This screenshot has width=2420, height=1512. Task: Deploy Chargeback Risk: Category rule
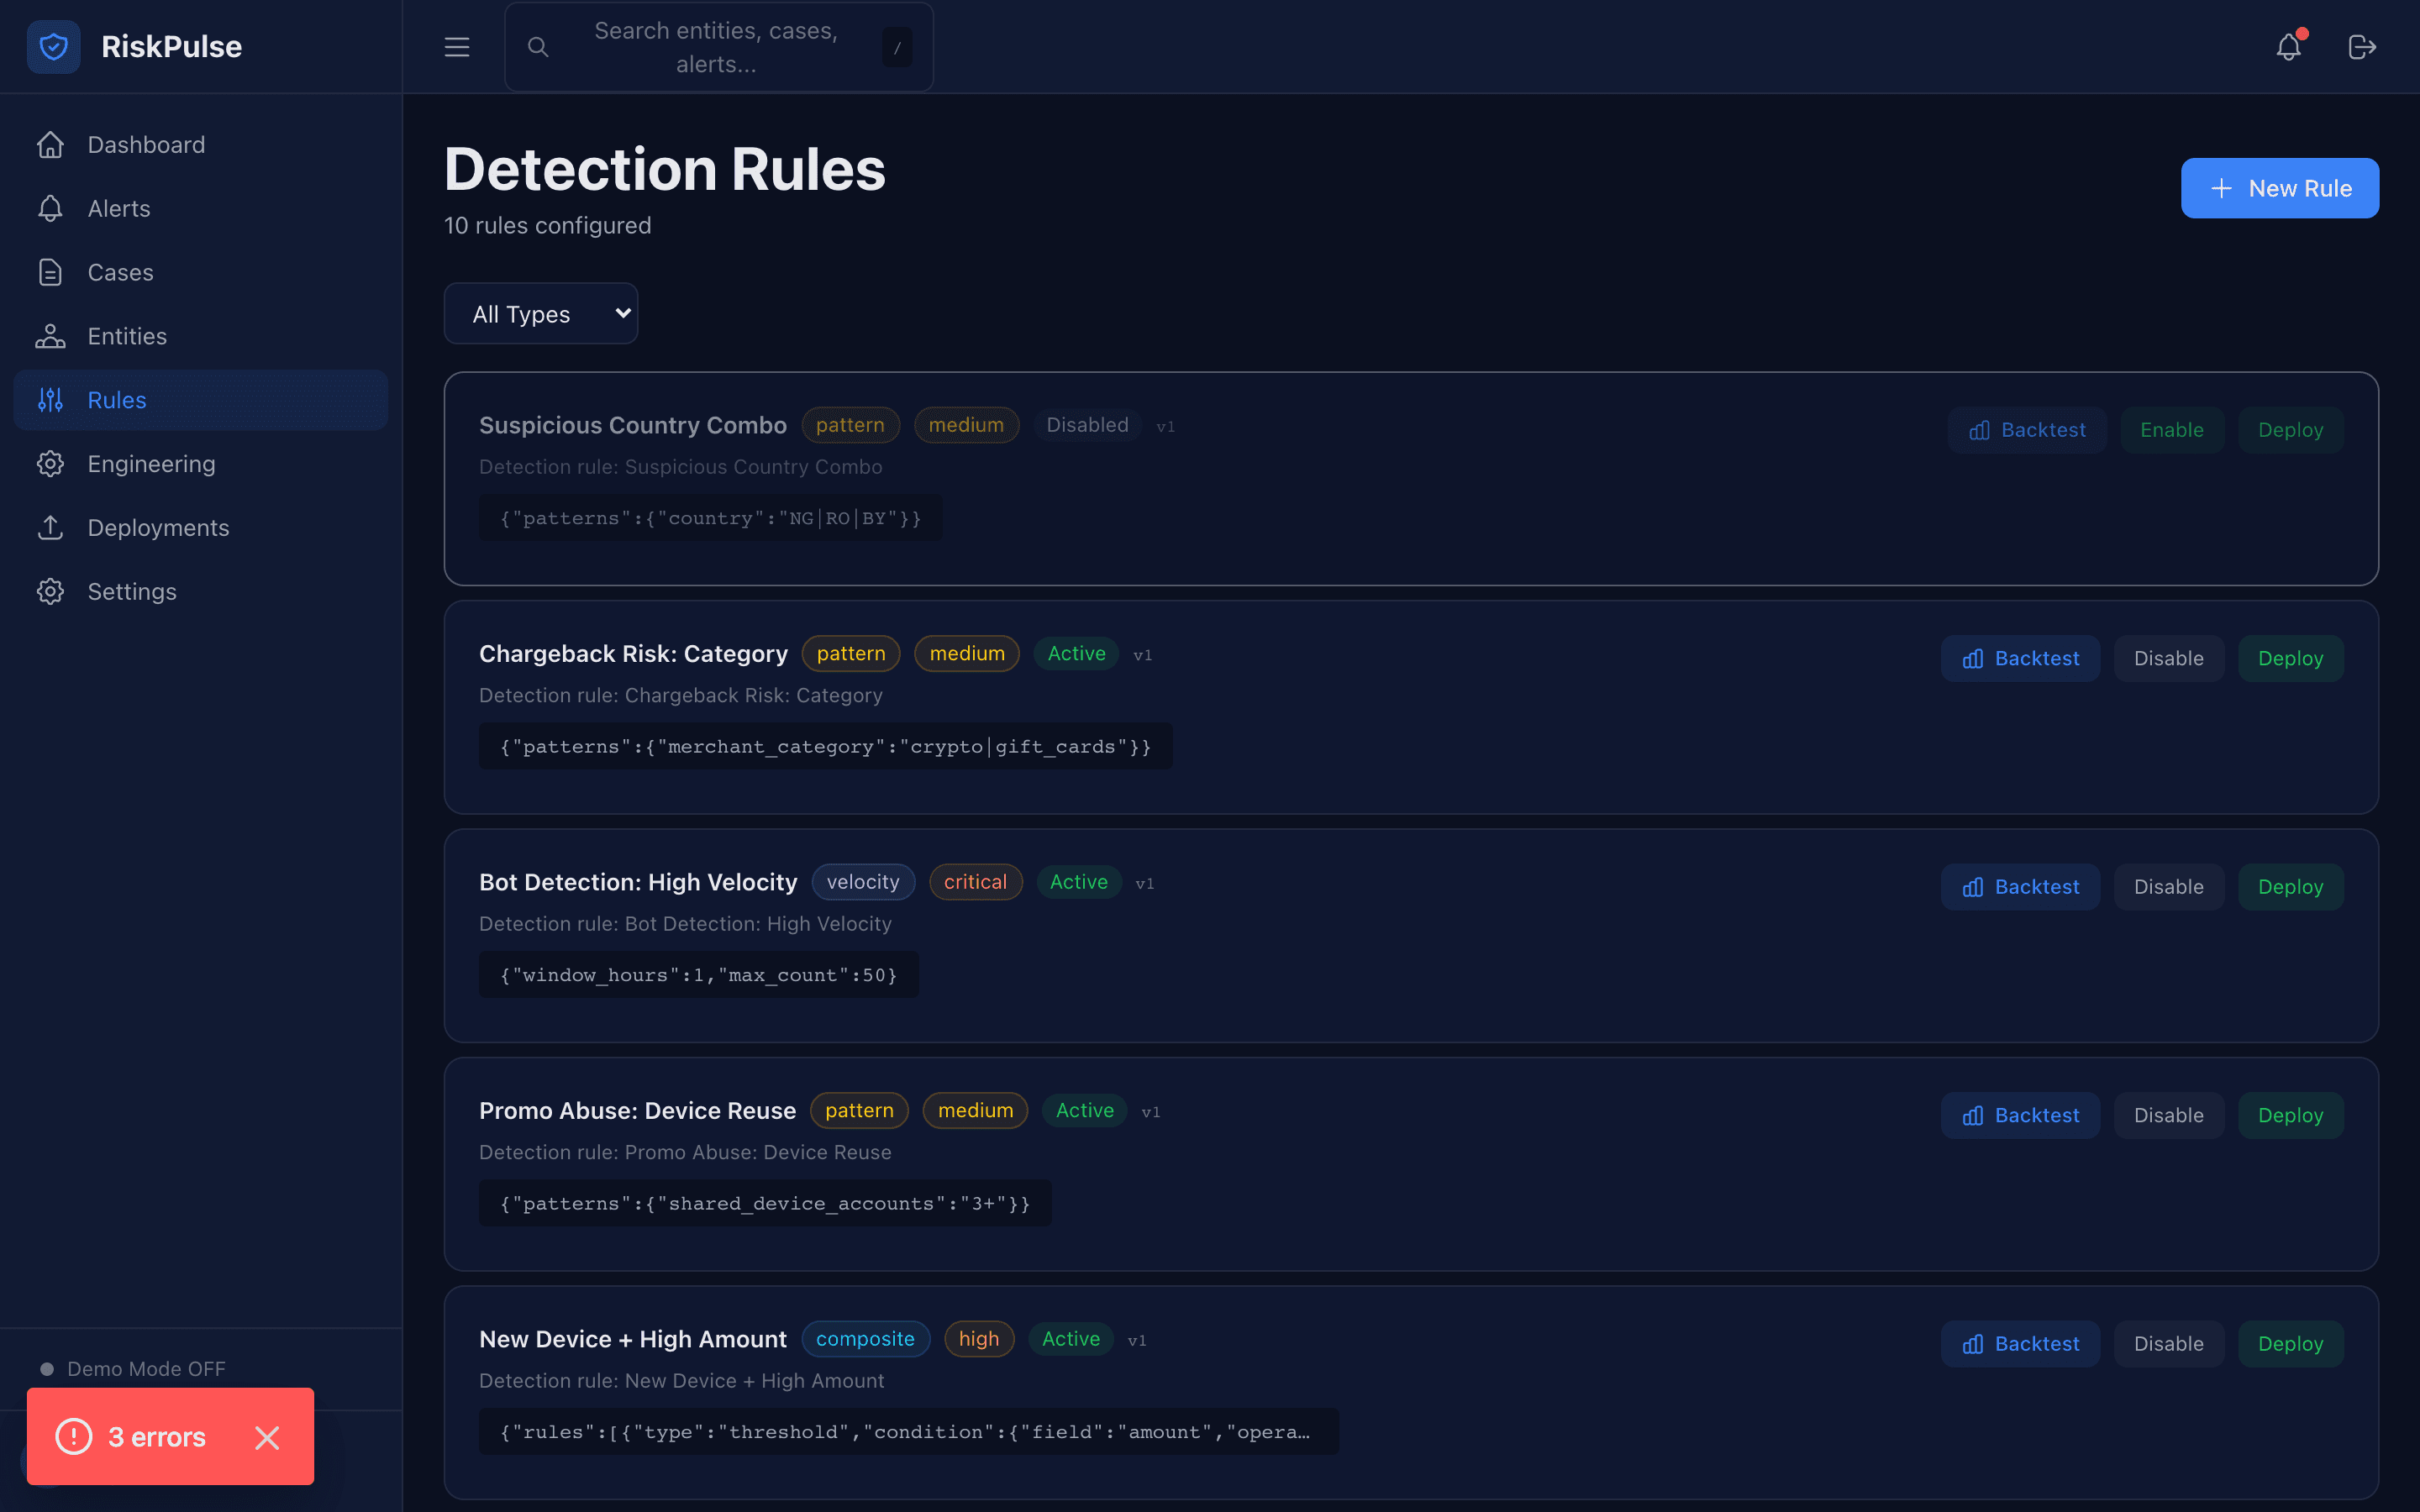pos(2290,658)
